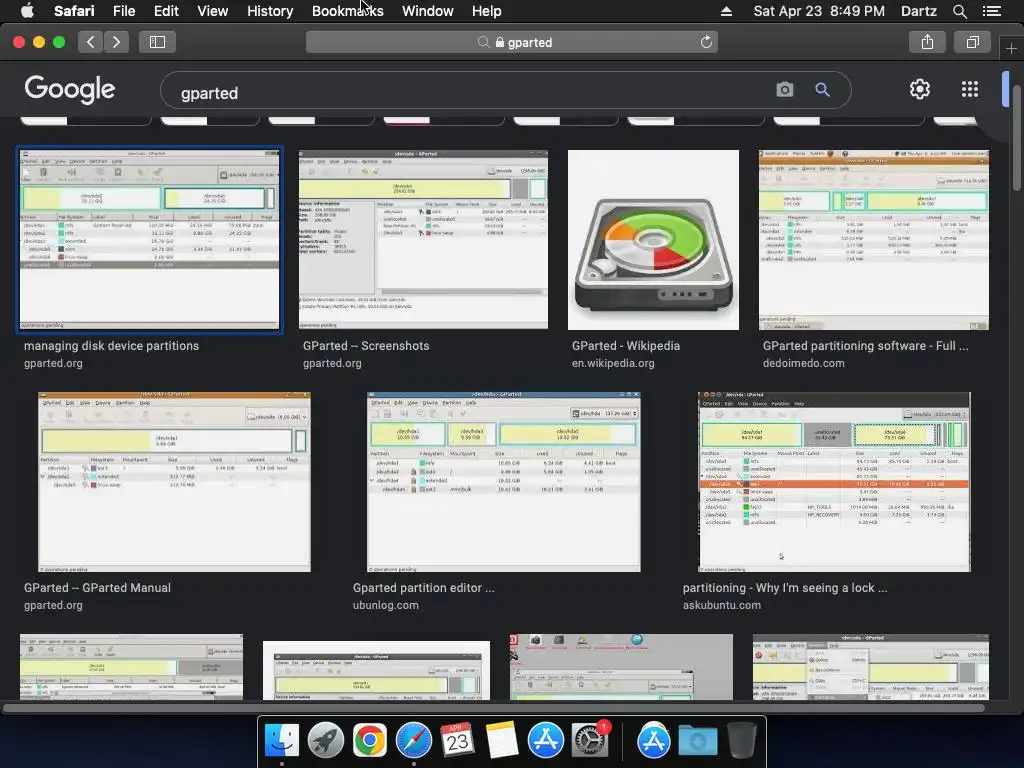Click askubuntu.com source text
The image size is (1024, 768).
tap(722, 605)
